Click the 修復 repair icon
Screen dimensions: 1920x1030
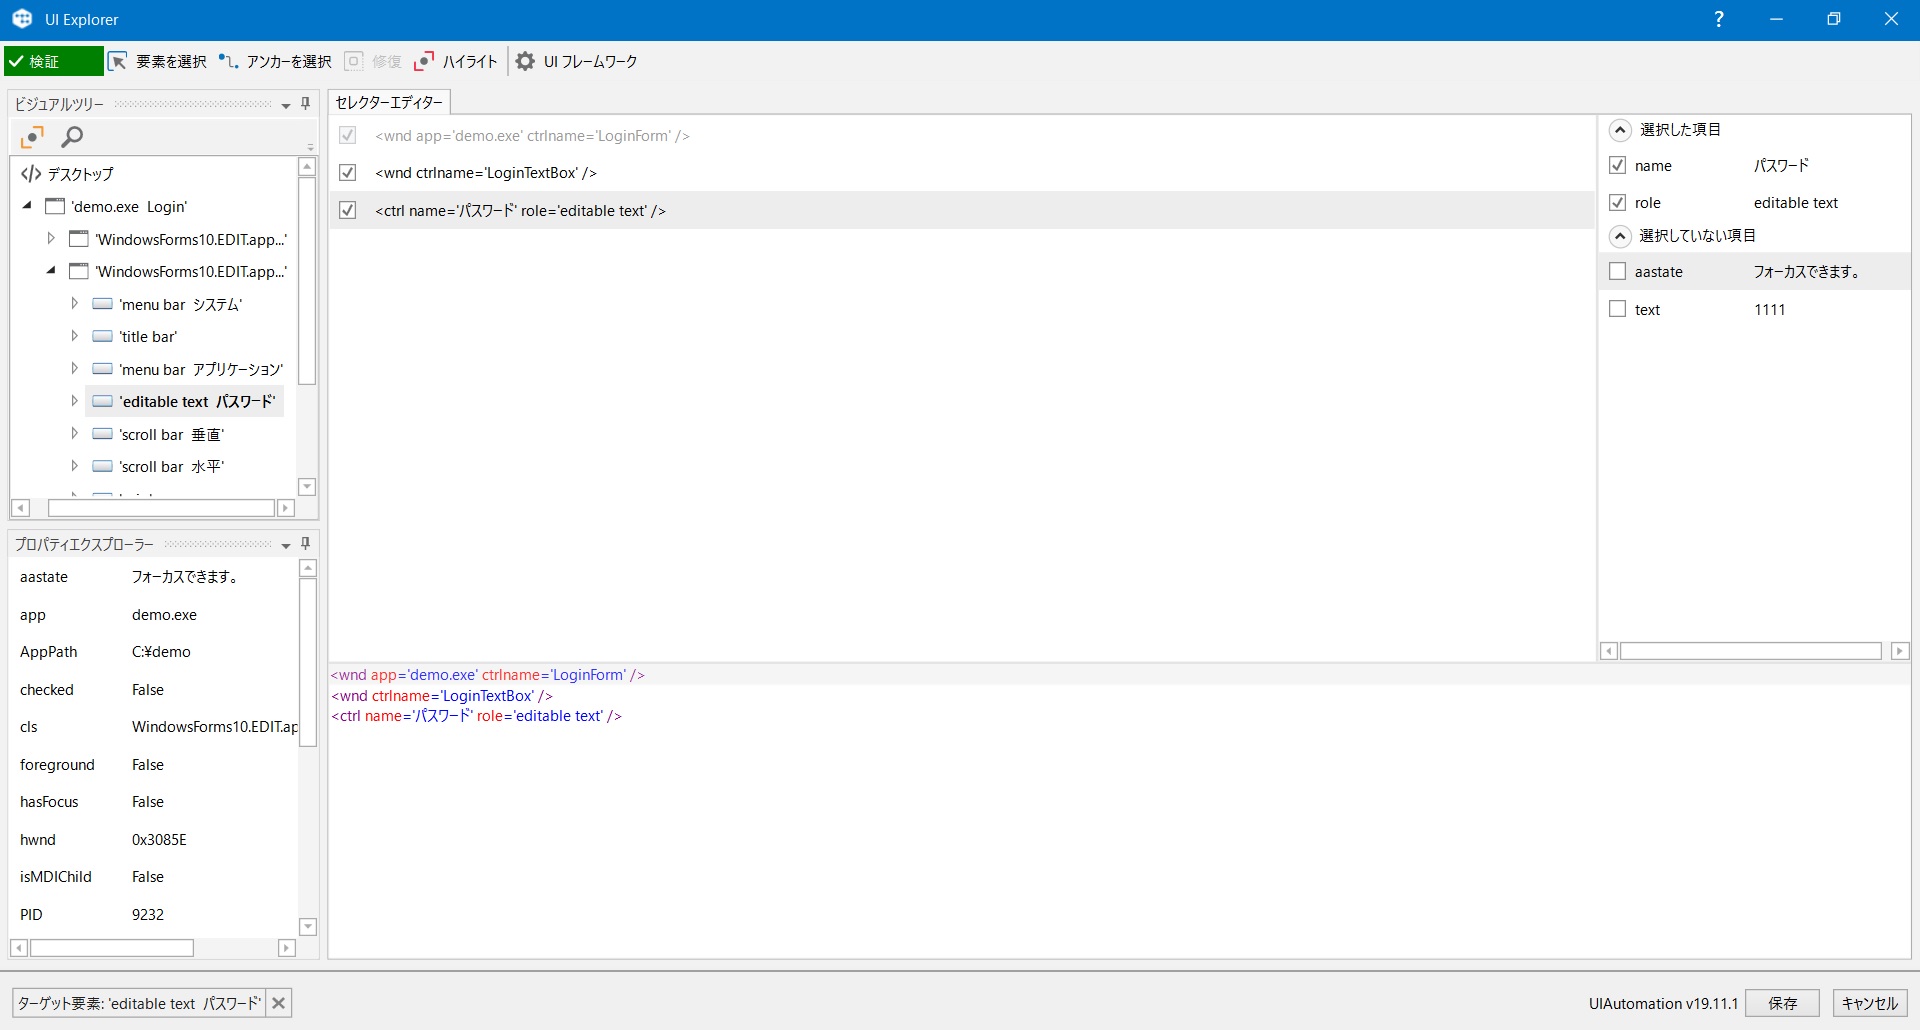click(x=353, y=61)
